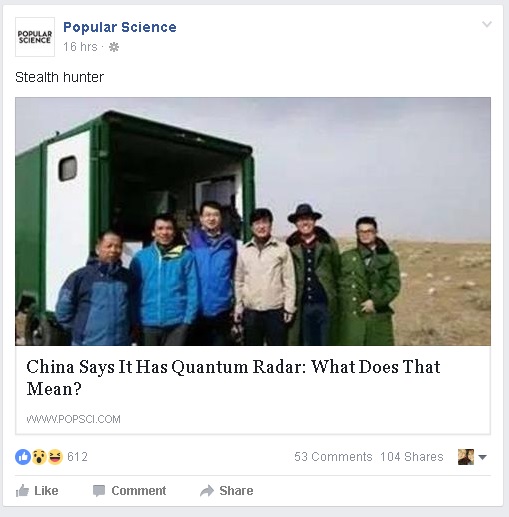Expand the post-as identity dropdown arrow
This screenshot has height=517, width=509.
482,457
